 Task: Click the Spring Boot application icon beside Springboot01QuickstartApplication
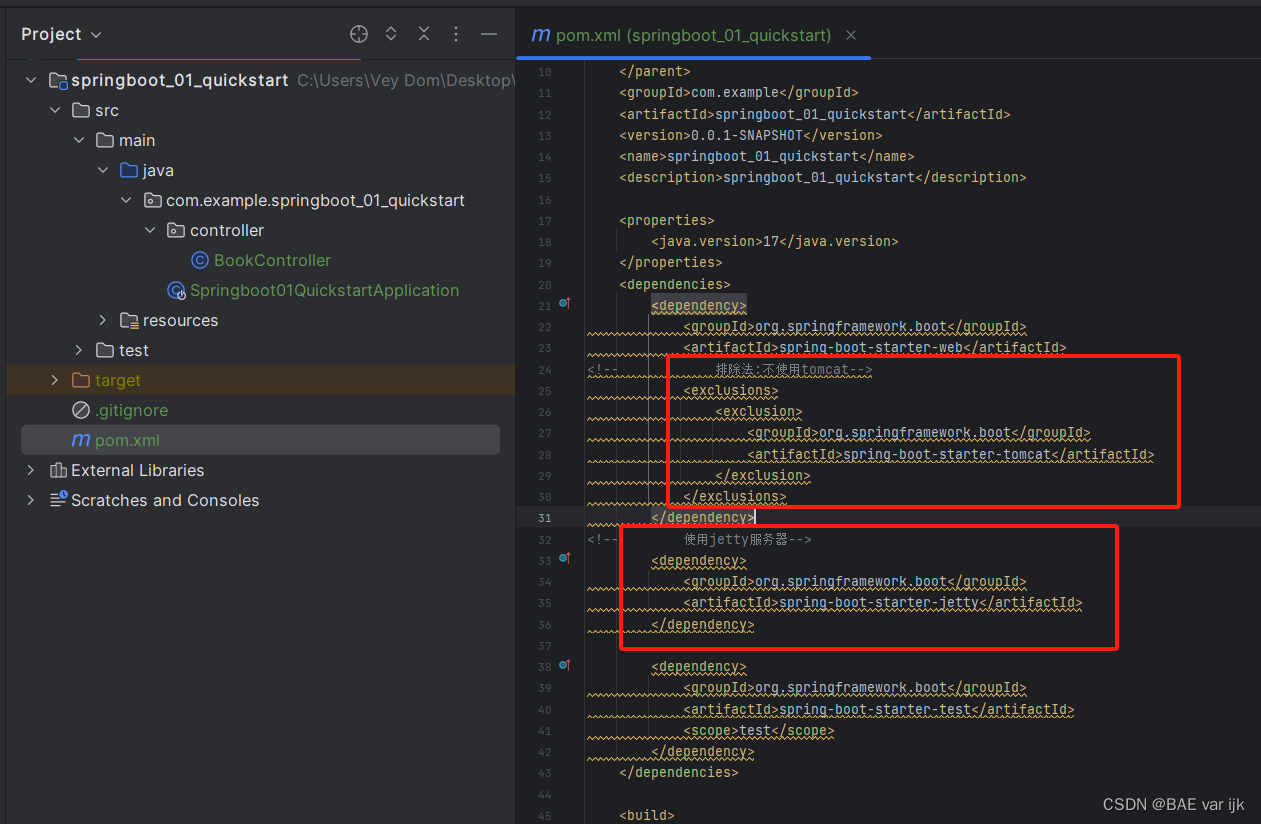(x=176, y=290)
